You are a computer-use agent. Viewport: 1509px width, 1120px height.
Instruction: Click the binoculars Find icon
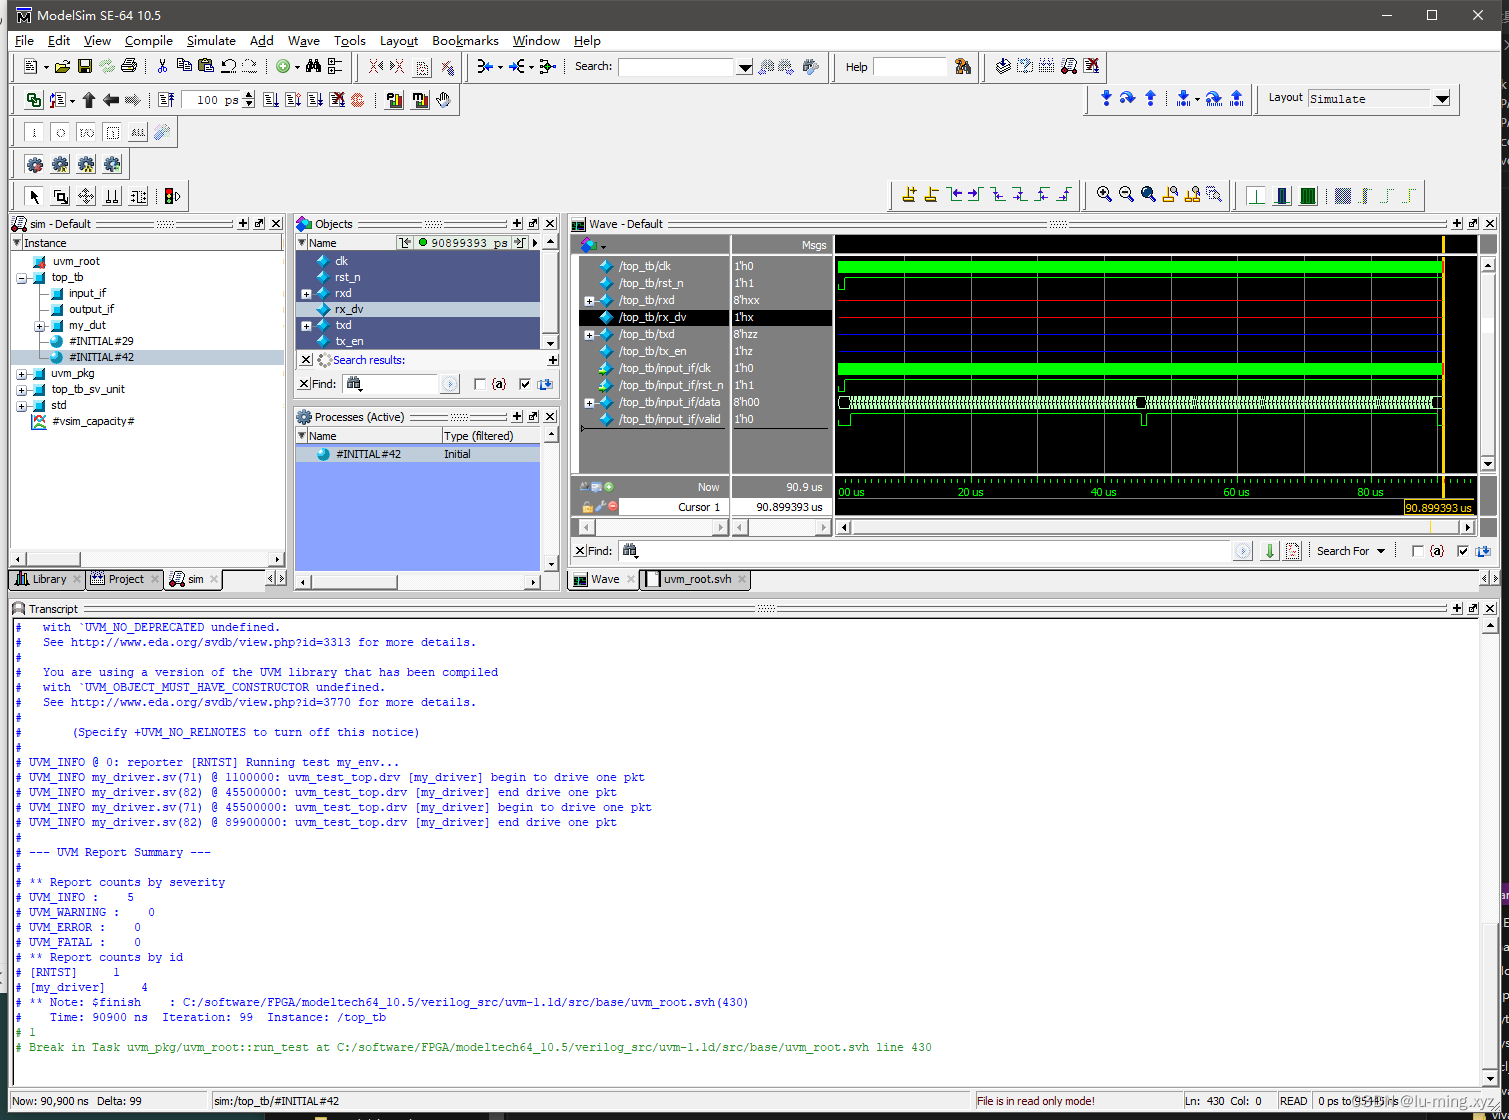point(313,66)
